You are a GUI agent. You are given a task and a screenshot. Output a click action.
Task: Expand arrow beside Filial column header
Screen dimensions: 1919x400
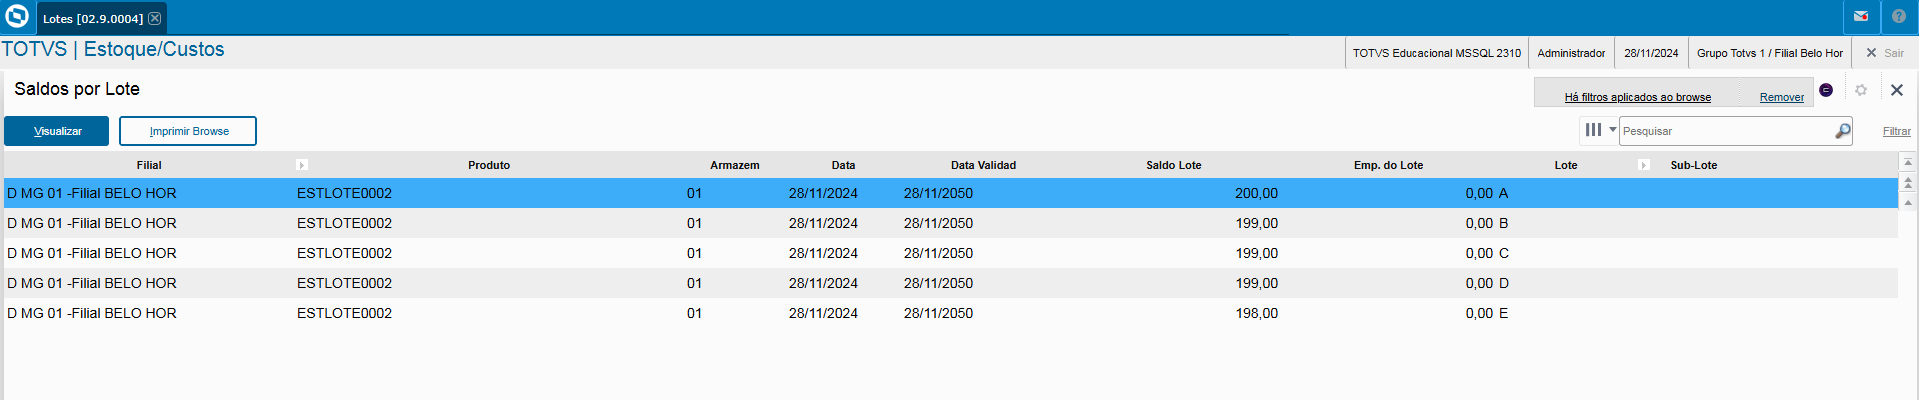point(302,165)
